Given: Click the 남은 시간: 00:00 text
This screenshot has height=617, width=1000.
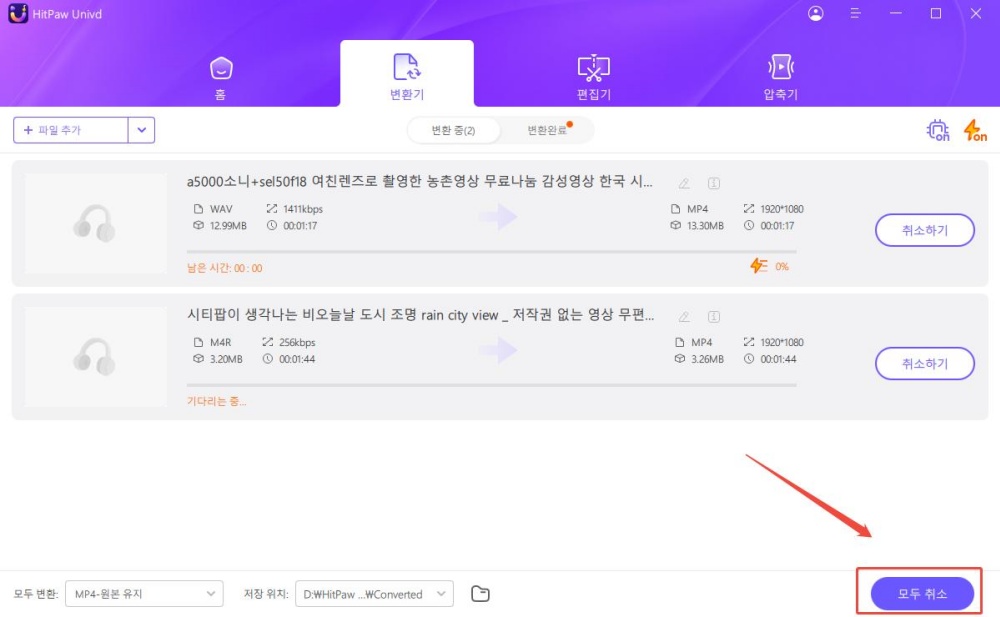Looking at the screenshot, I should (x=224, y=268).
